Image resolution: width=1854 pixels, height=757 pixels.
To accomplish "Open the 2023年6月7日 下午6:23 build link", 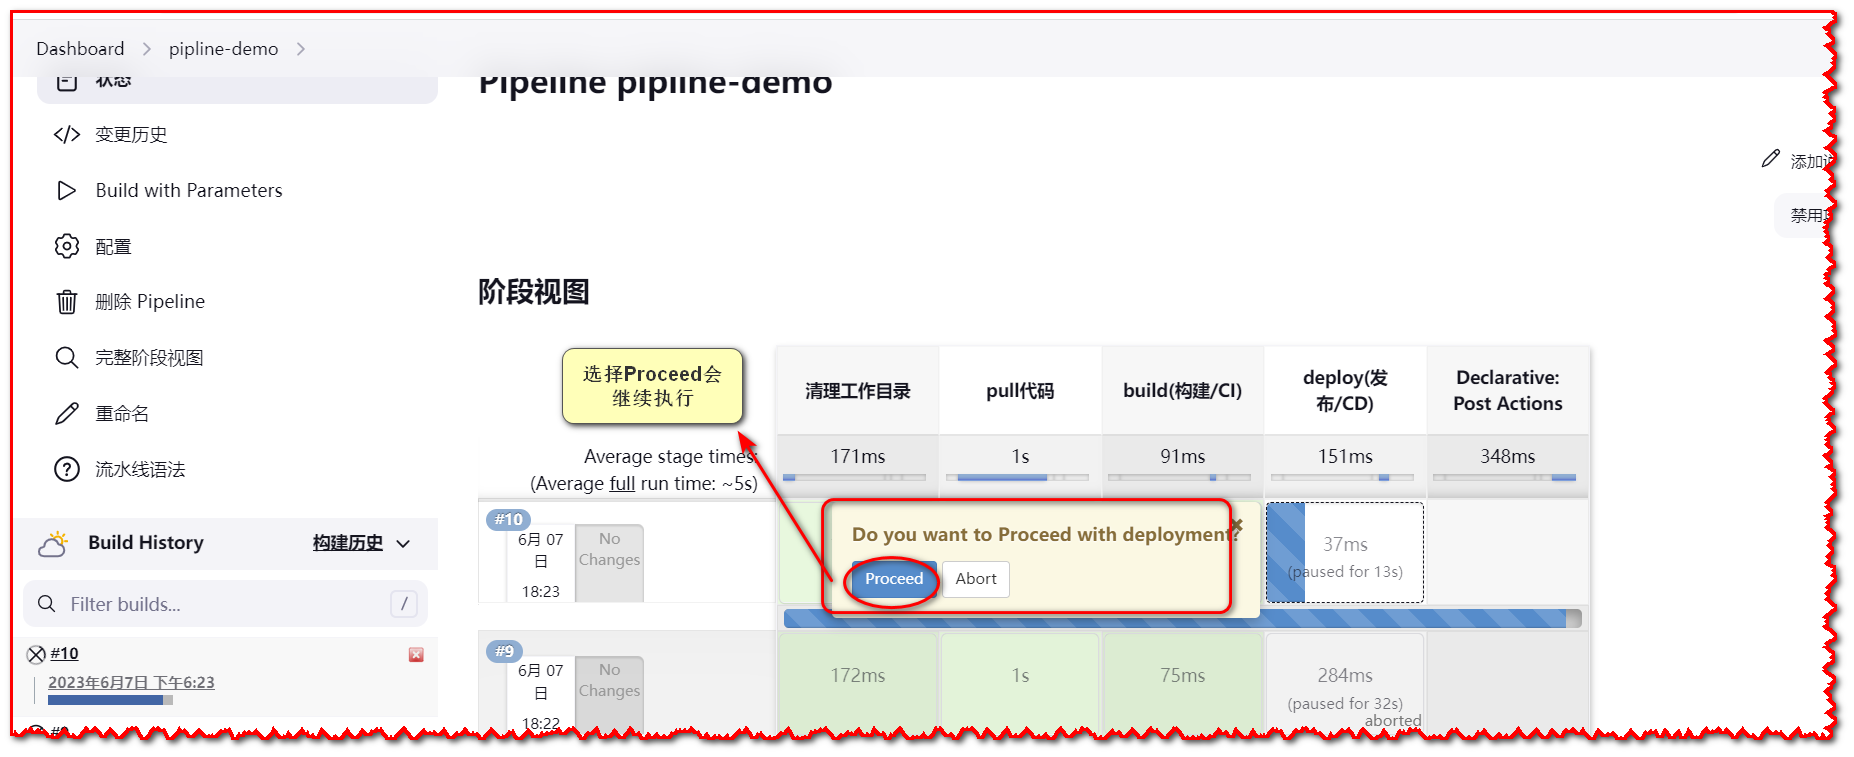I will click(131, 682).
